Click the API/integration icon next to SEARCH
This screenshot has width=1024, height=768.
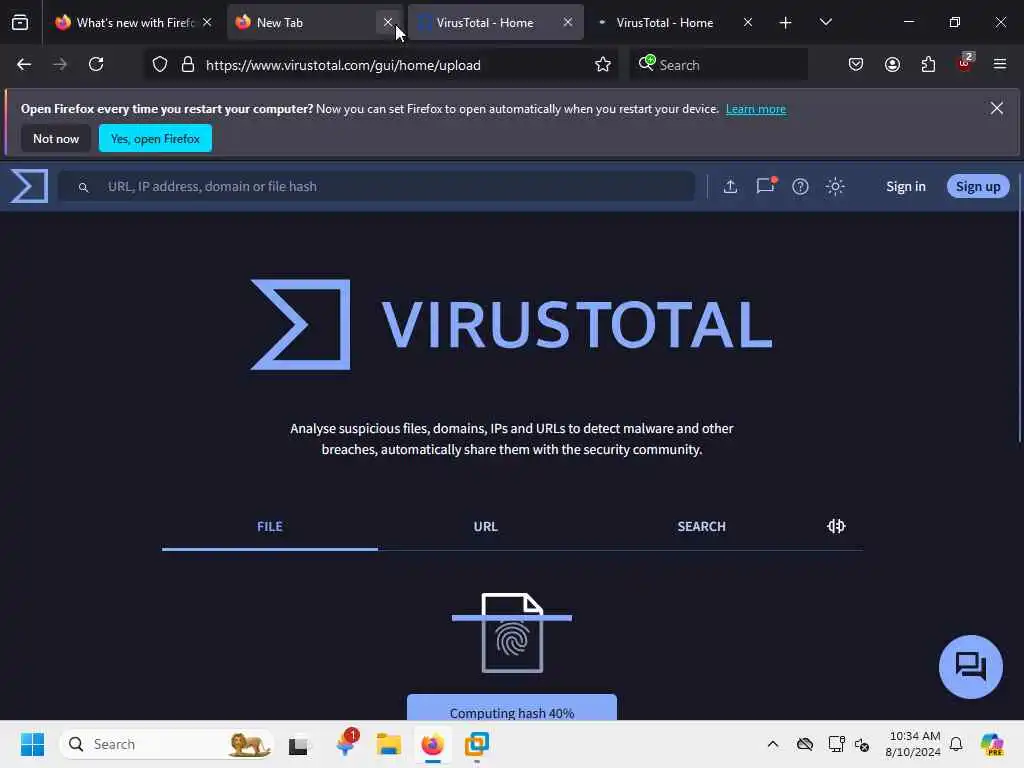pos(836,526)
